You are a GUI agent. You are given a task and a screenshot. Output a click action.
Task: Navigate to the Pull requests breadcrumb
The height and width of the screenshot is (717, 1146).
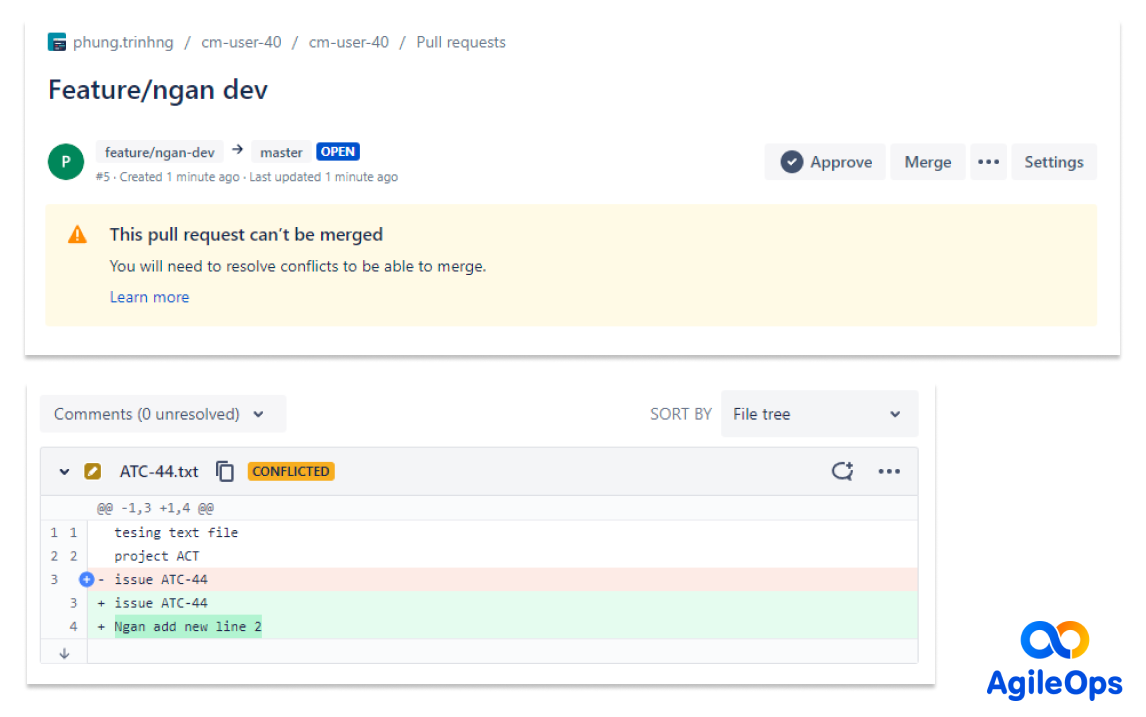[x=461, y=42]
